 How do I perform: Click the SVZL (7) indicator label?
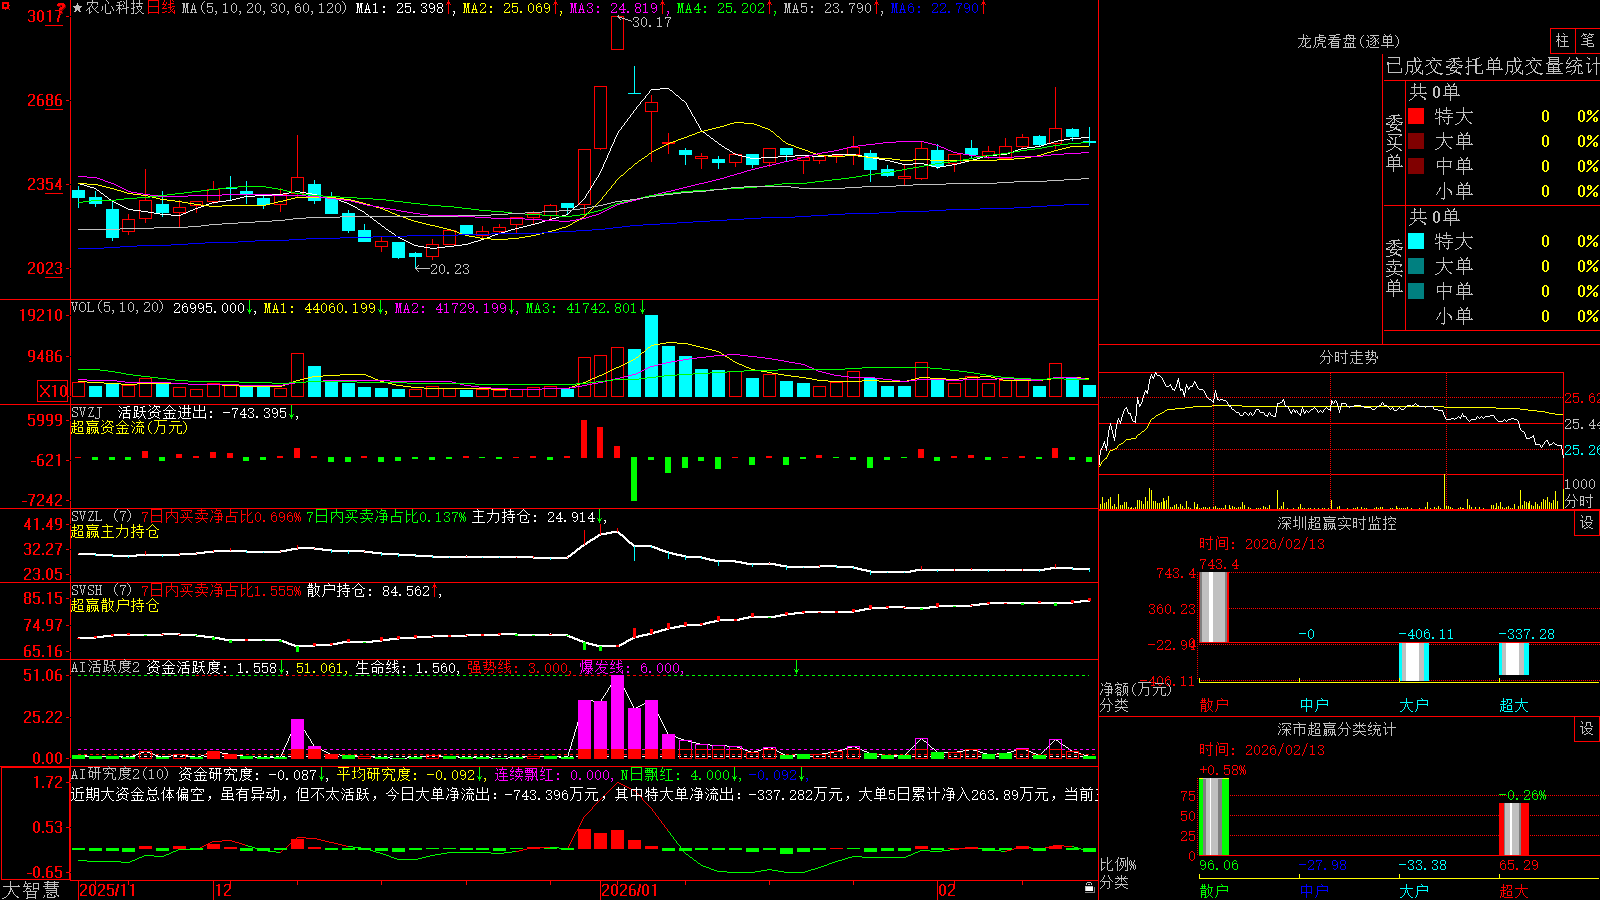coord(101,517)
